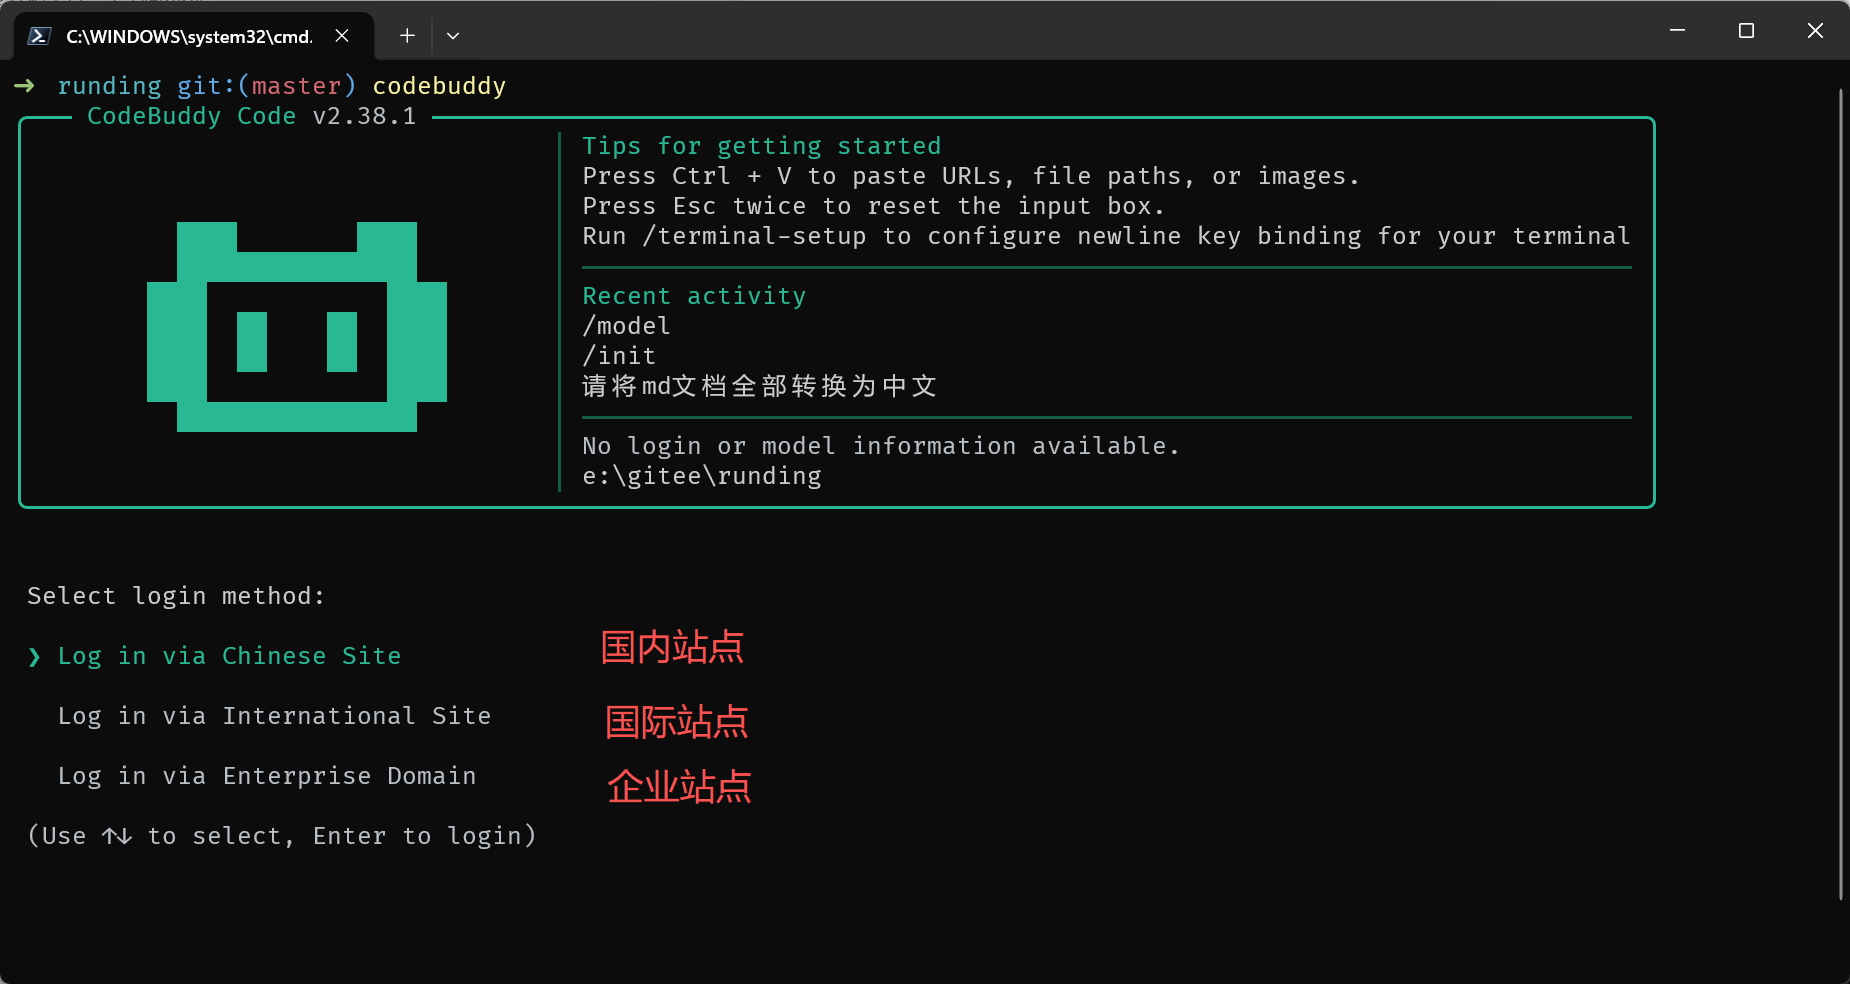Click the red 企业站点 annotation label
This screenshot has height=984, width=1850.
click(x=679, y=787)
